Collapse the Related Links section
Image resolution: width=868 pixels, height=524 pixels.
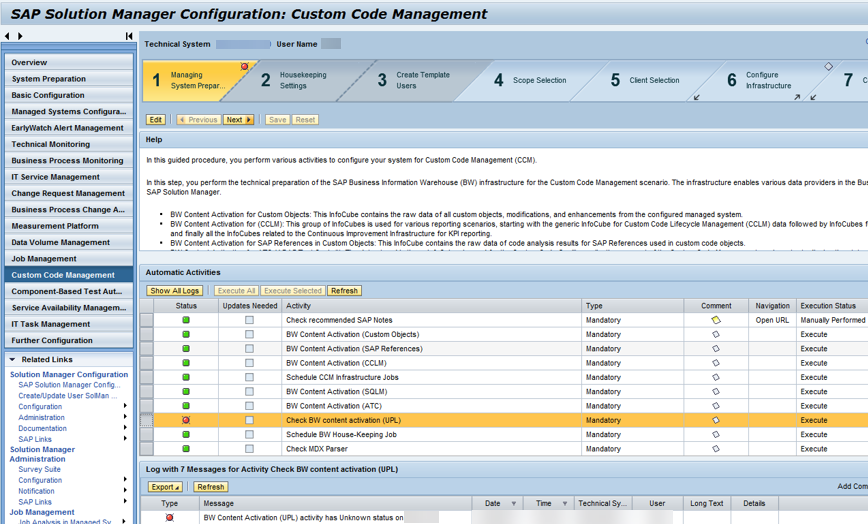(x=12, y=359)
